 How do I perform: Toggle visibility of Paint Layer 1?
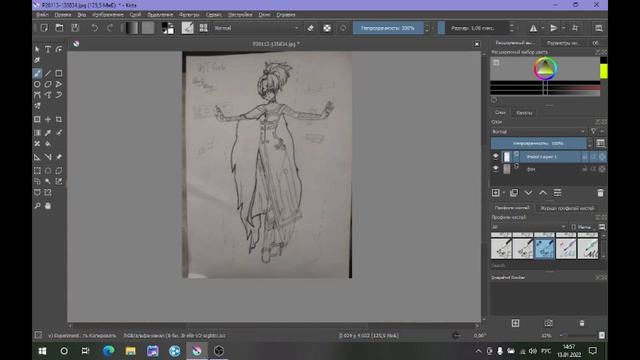click(x=496, y=157)
